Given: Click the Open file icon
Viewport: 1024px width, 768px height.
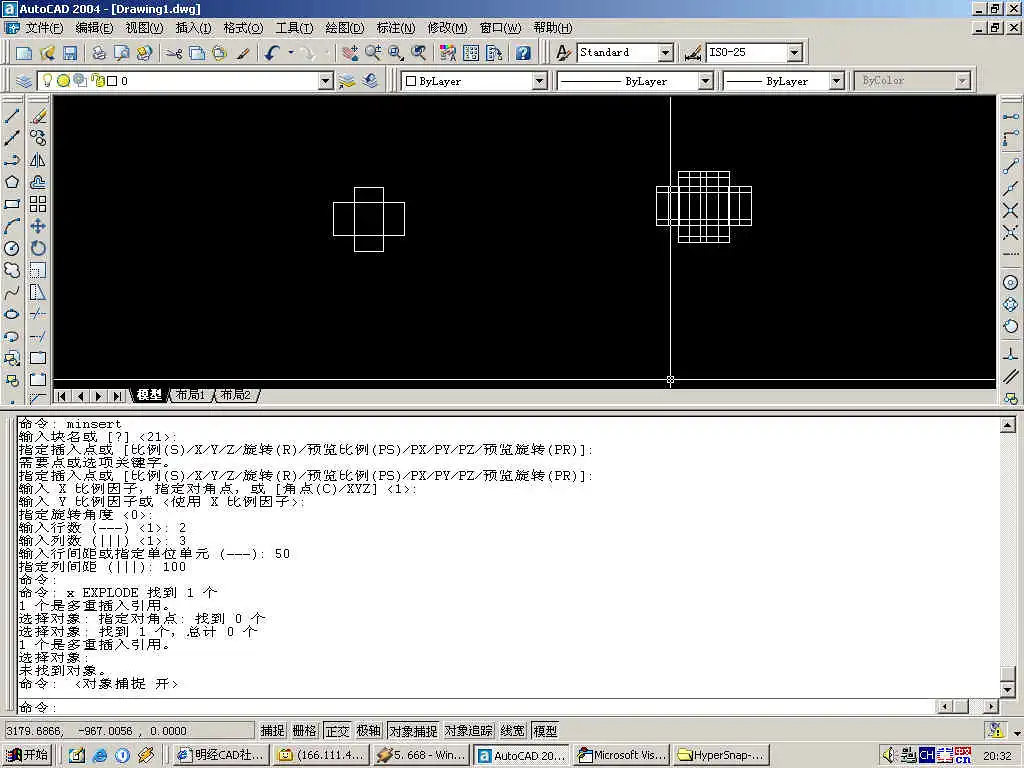Looking at the screenshot, I should coord(47,53).
